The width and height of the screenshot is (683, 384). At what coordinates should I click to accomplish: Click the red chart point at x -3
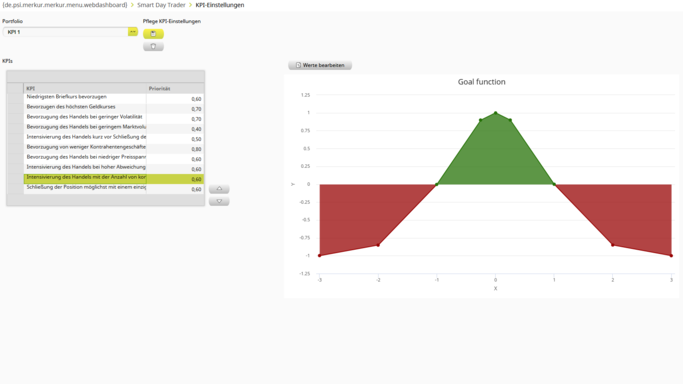click(x=320, y=256)
